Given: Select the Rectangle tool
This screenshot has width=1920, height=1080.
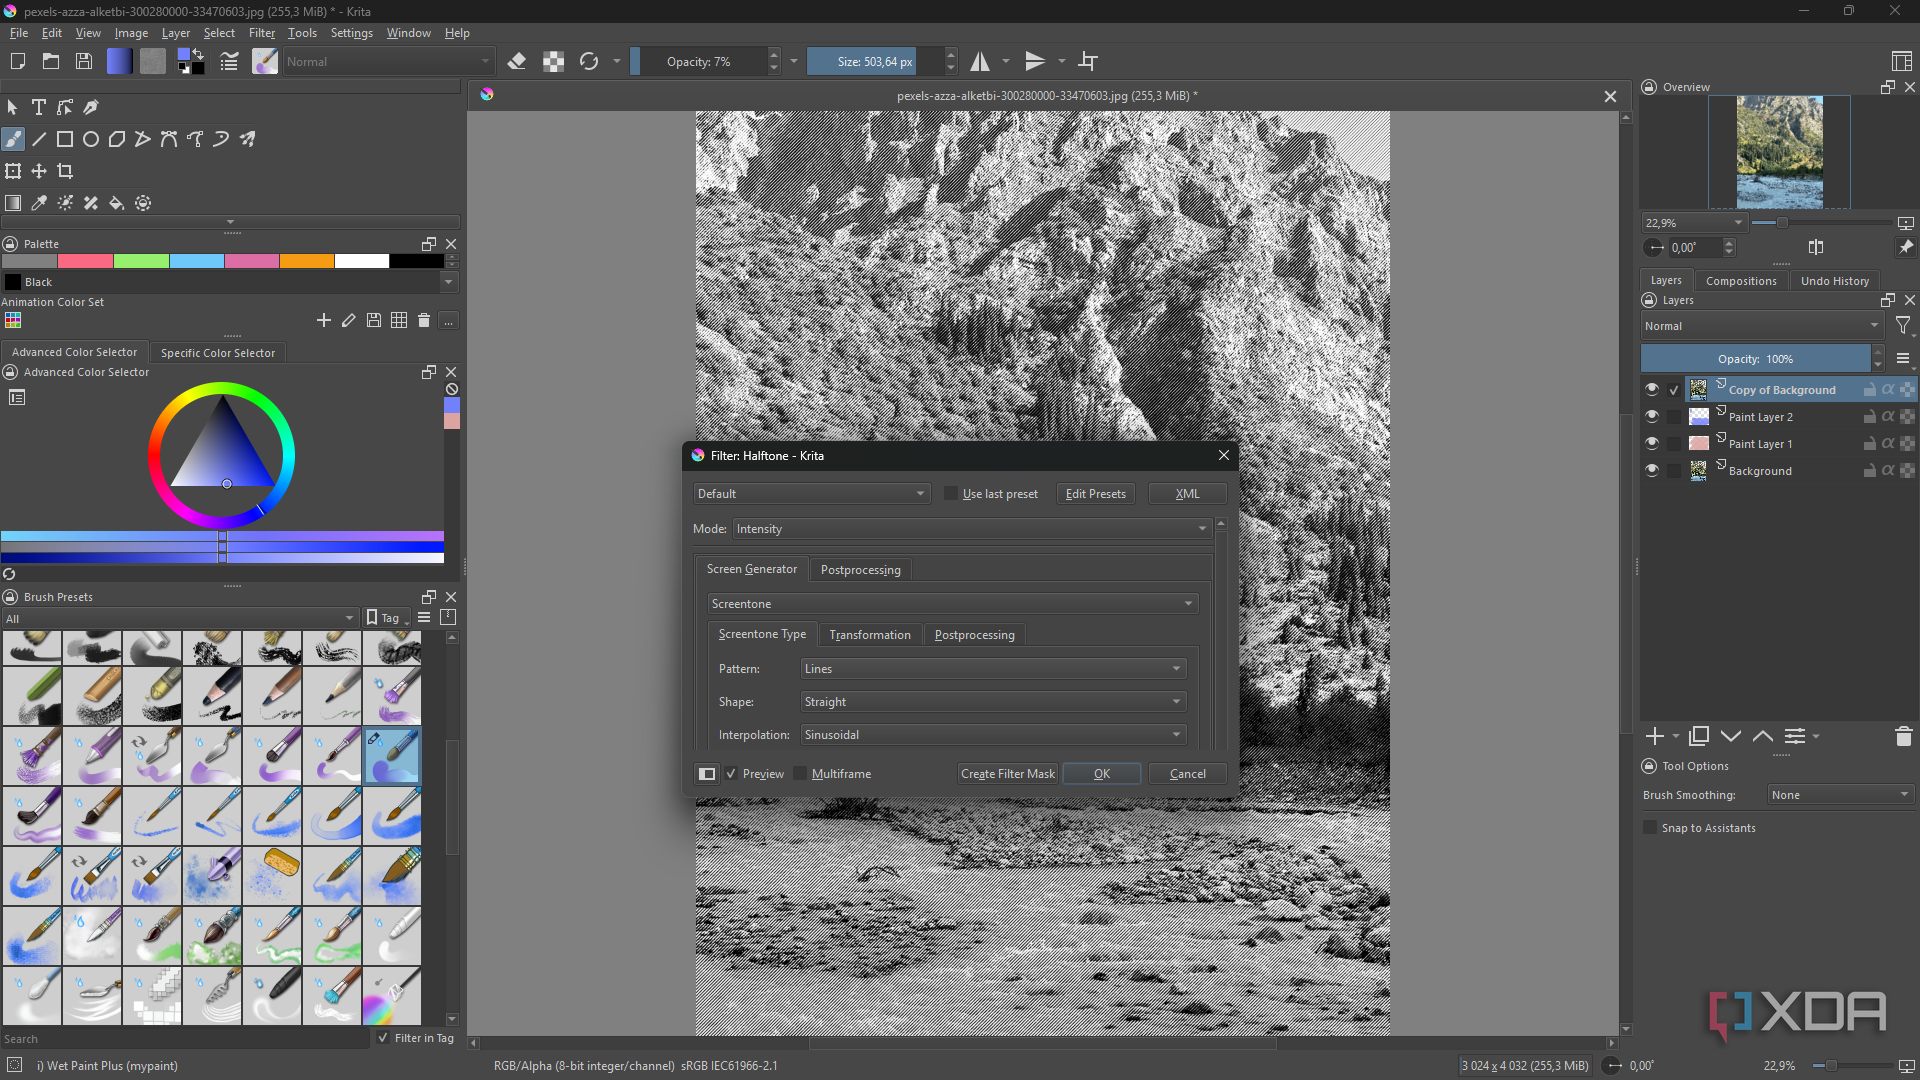Looking at the screenshot, I should 65,139.
